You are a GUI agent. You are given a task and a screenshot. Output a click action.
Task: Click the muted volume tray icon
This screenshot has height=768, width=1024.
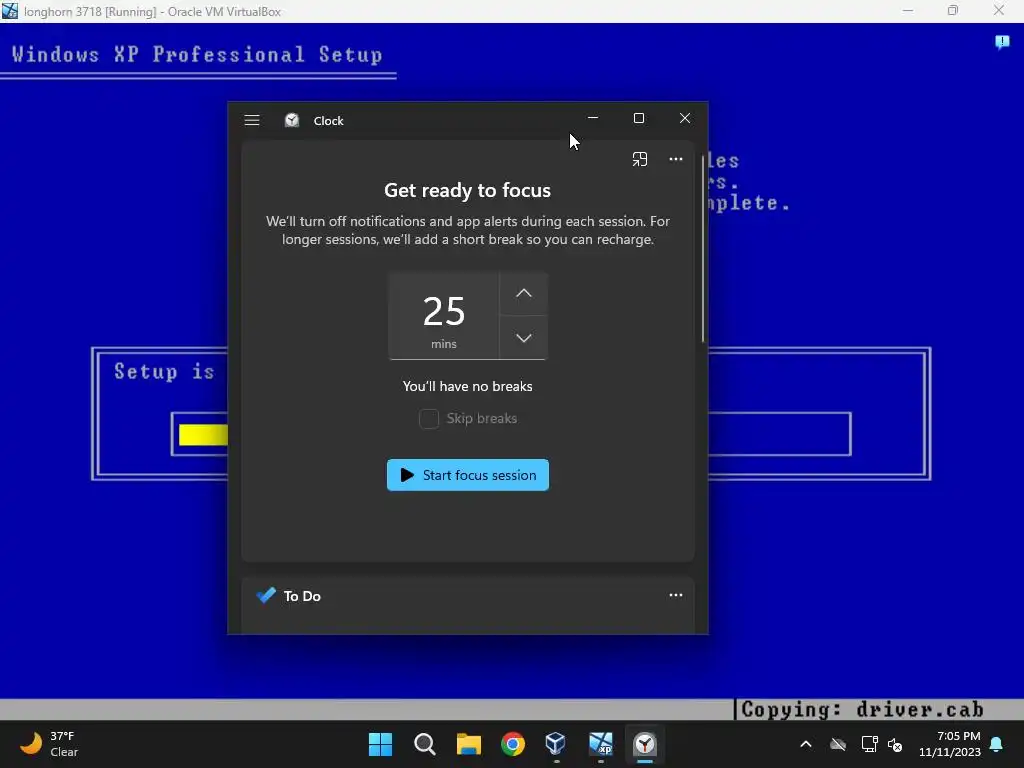[x=895, y=744]
